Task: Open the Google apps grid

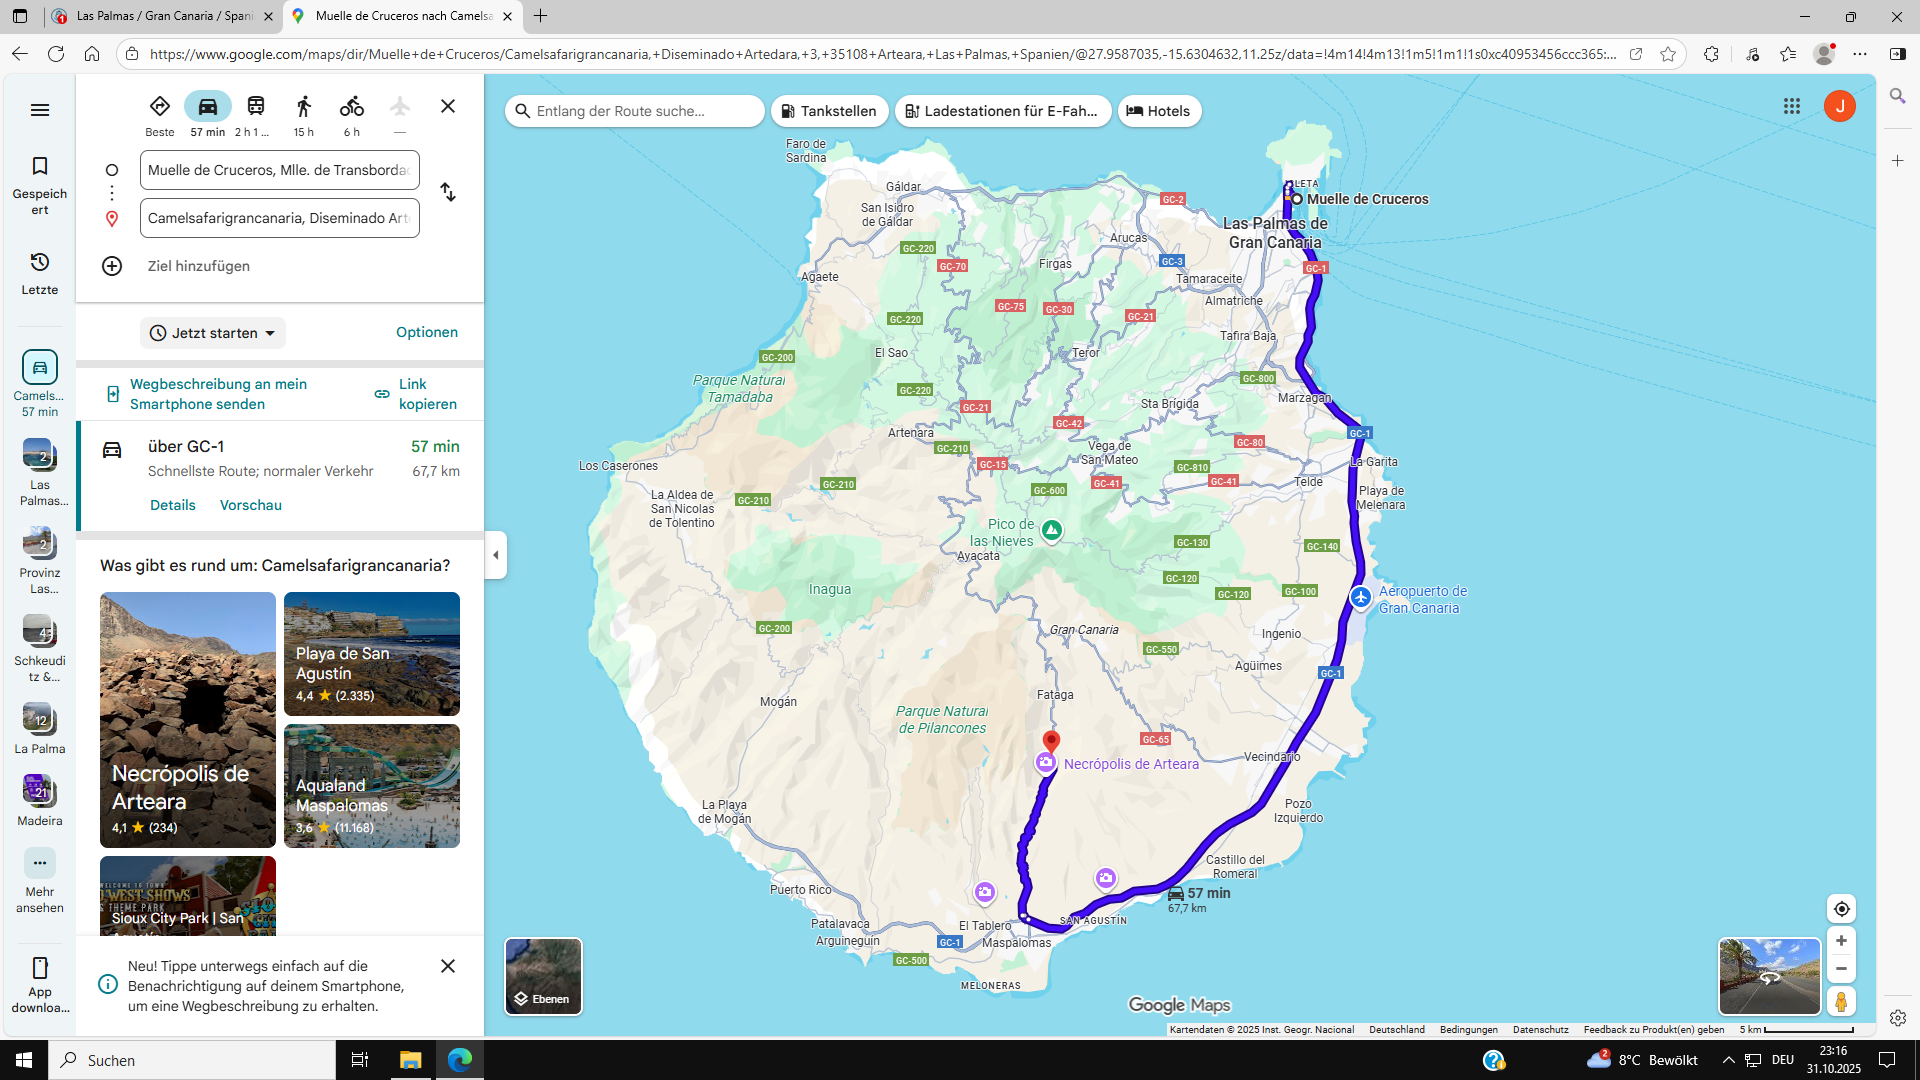Action: (x=1792, y=106)
